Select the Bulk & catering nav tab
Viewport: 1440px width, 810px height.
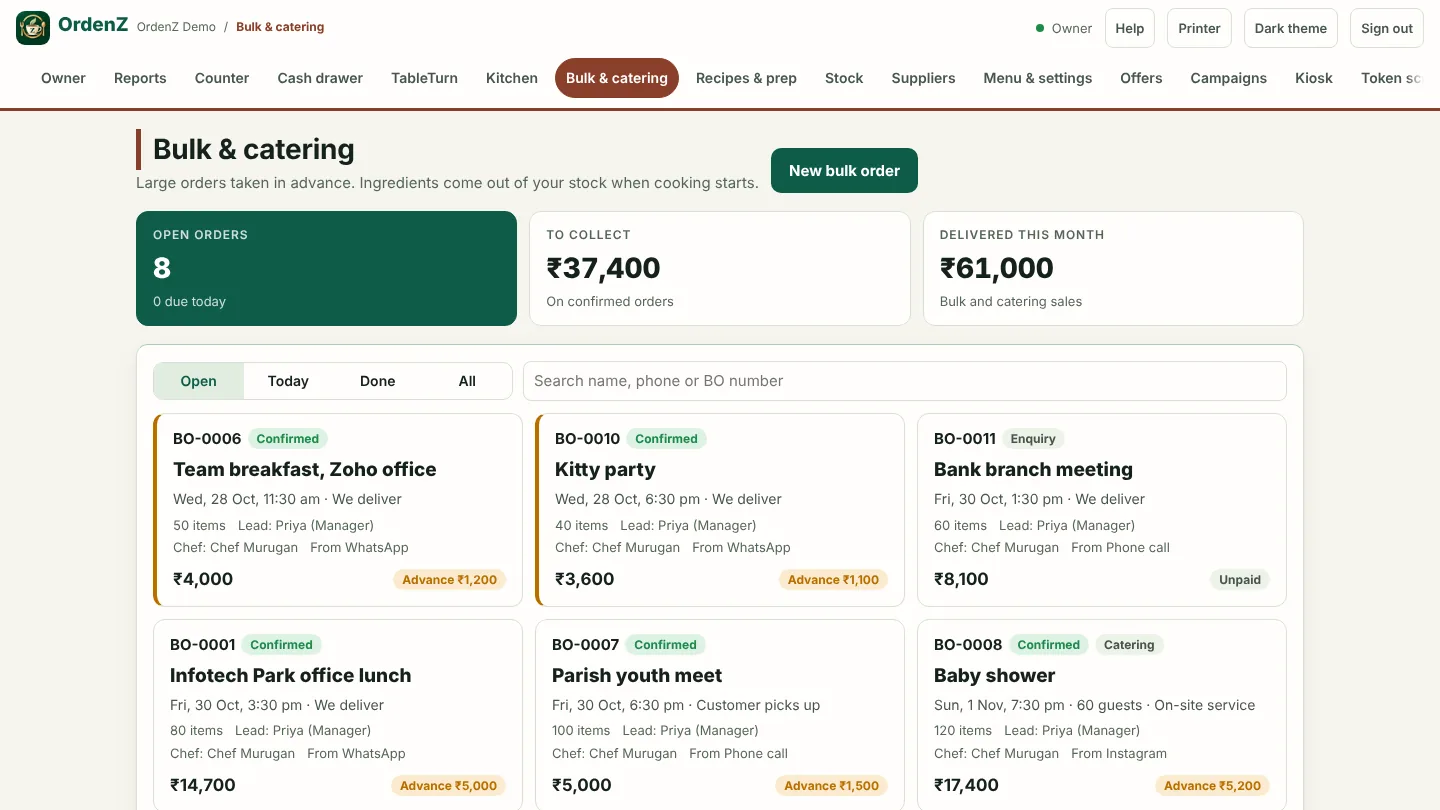pos(617,78)
